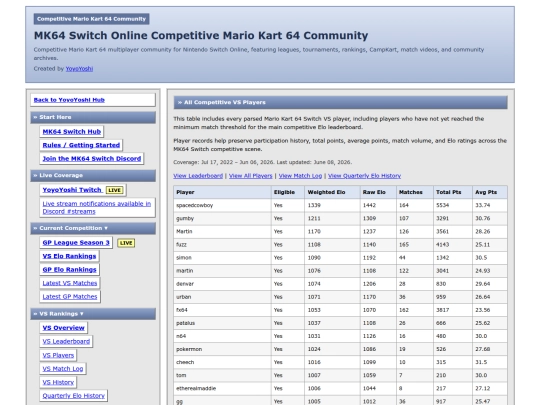Select player name n64

click(x=181, y=336)
